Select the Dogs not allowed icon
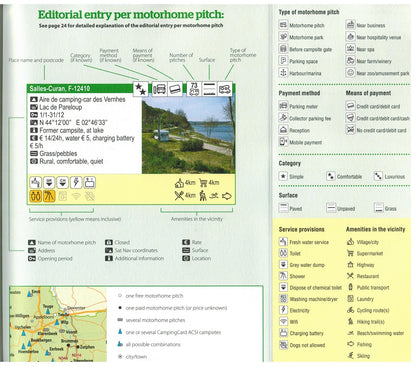 coord(283,345)
